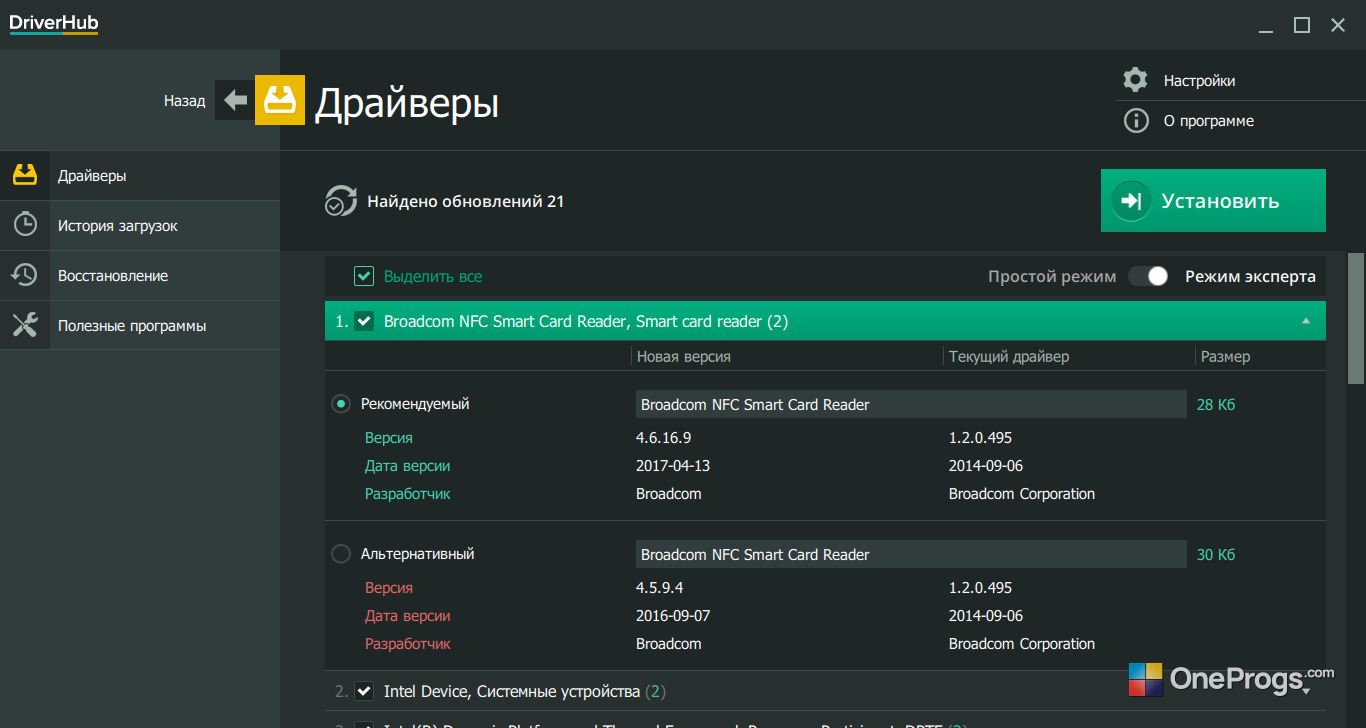Click the Текущий драйвер column header

(1009, 356)
